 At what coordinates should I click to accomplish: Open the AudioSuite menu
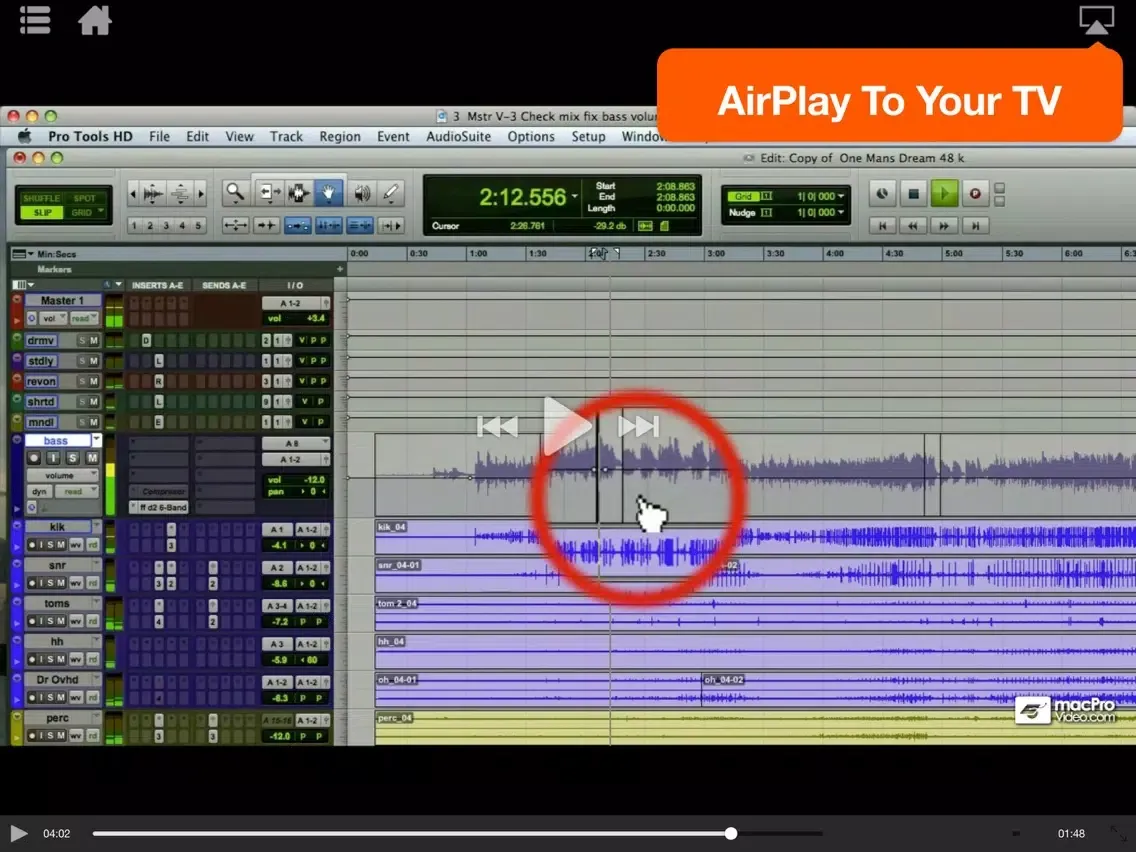point(459,136)
